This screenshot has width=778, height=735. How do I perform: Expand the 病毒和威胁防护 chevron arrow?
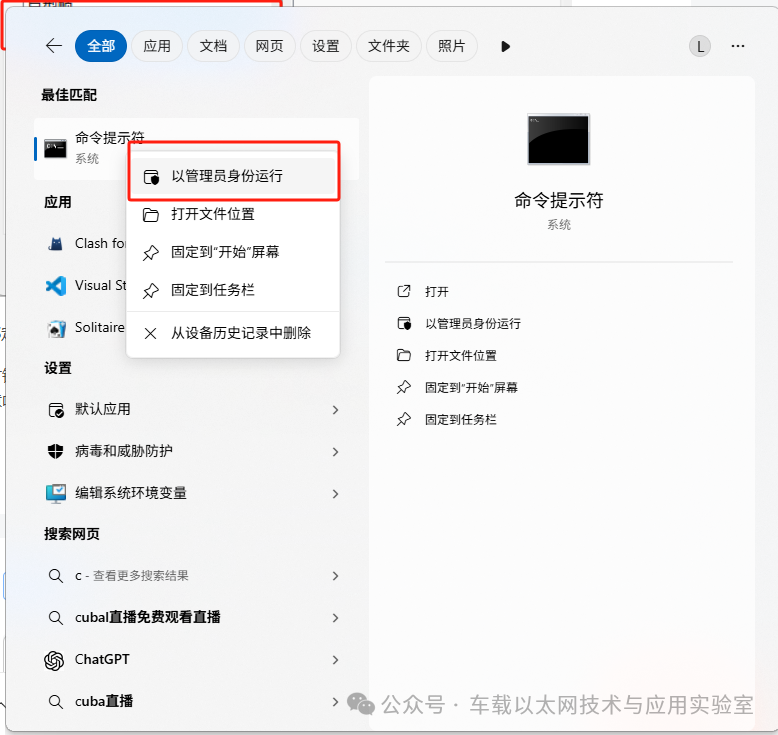pos(335,452)
